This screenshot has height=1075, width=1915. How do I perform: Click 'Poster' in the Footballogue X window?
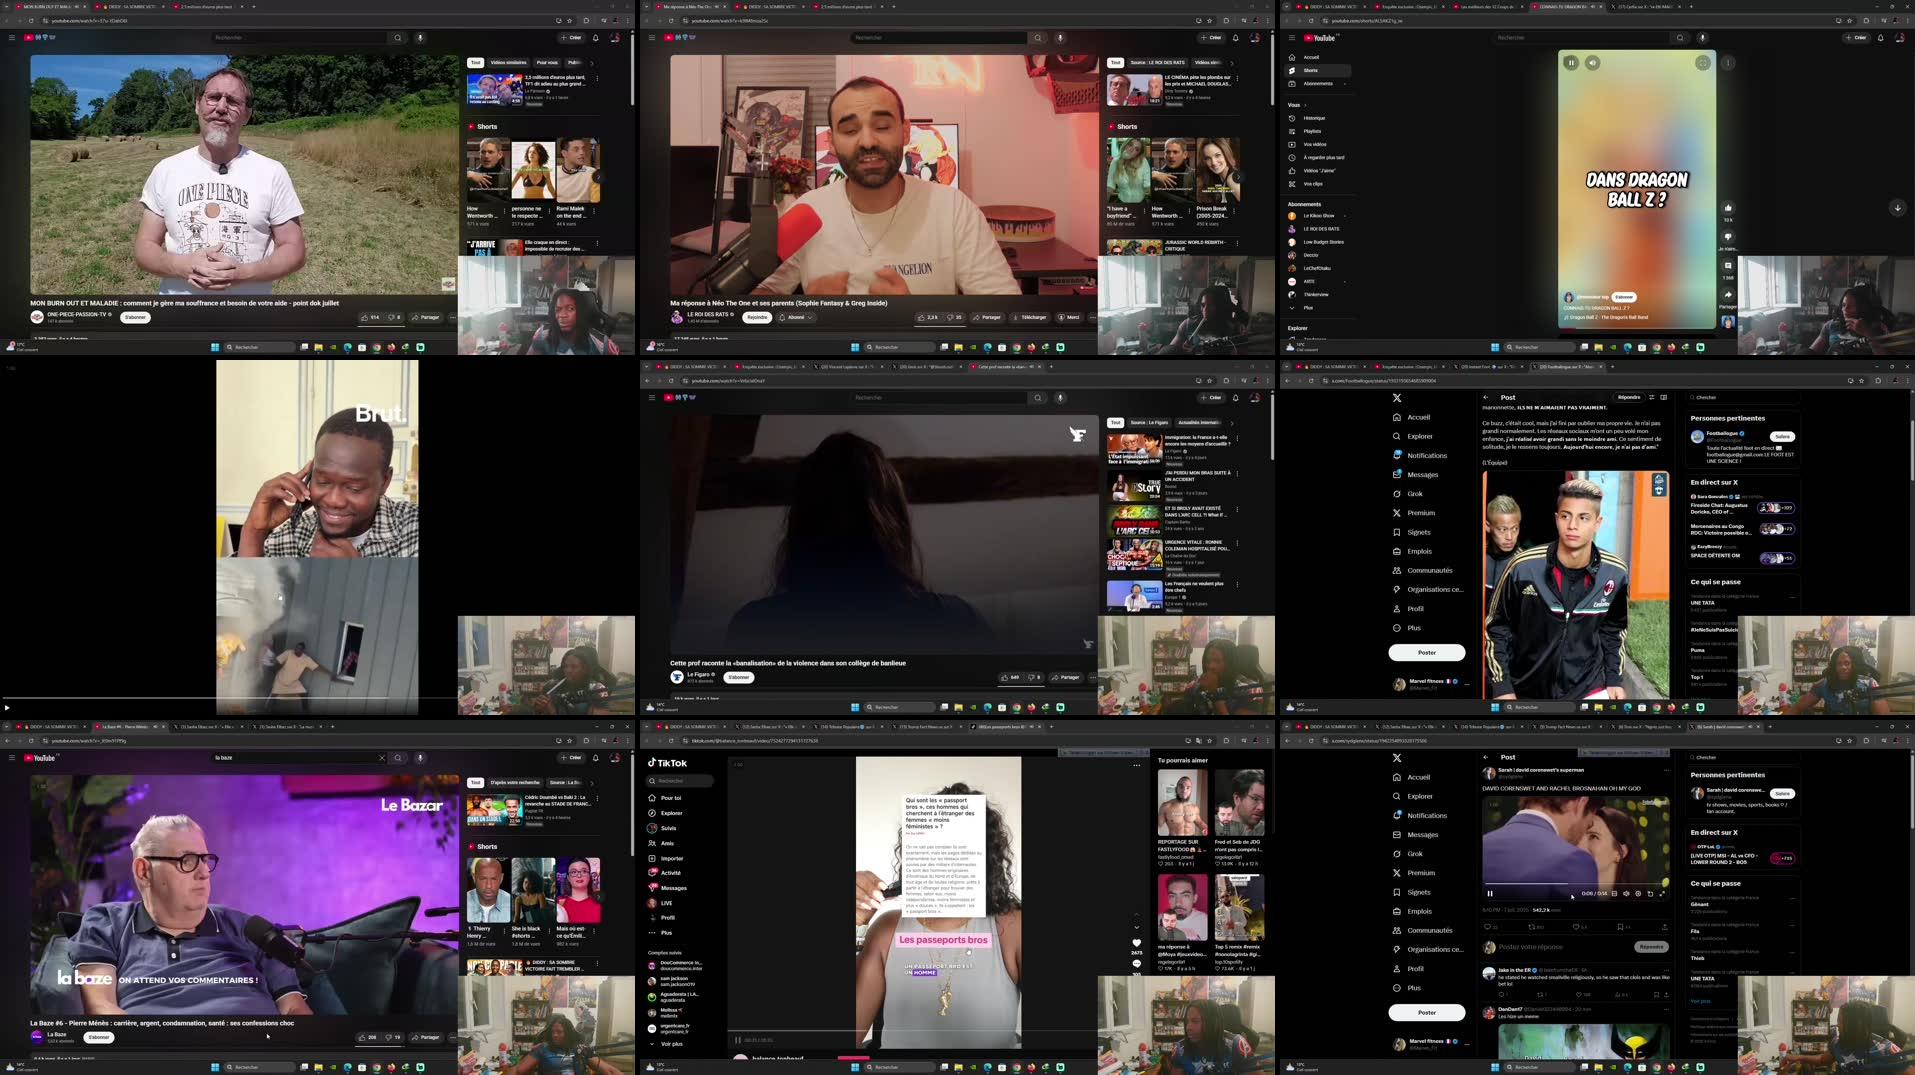point(1427,652)
